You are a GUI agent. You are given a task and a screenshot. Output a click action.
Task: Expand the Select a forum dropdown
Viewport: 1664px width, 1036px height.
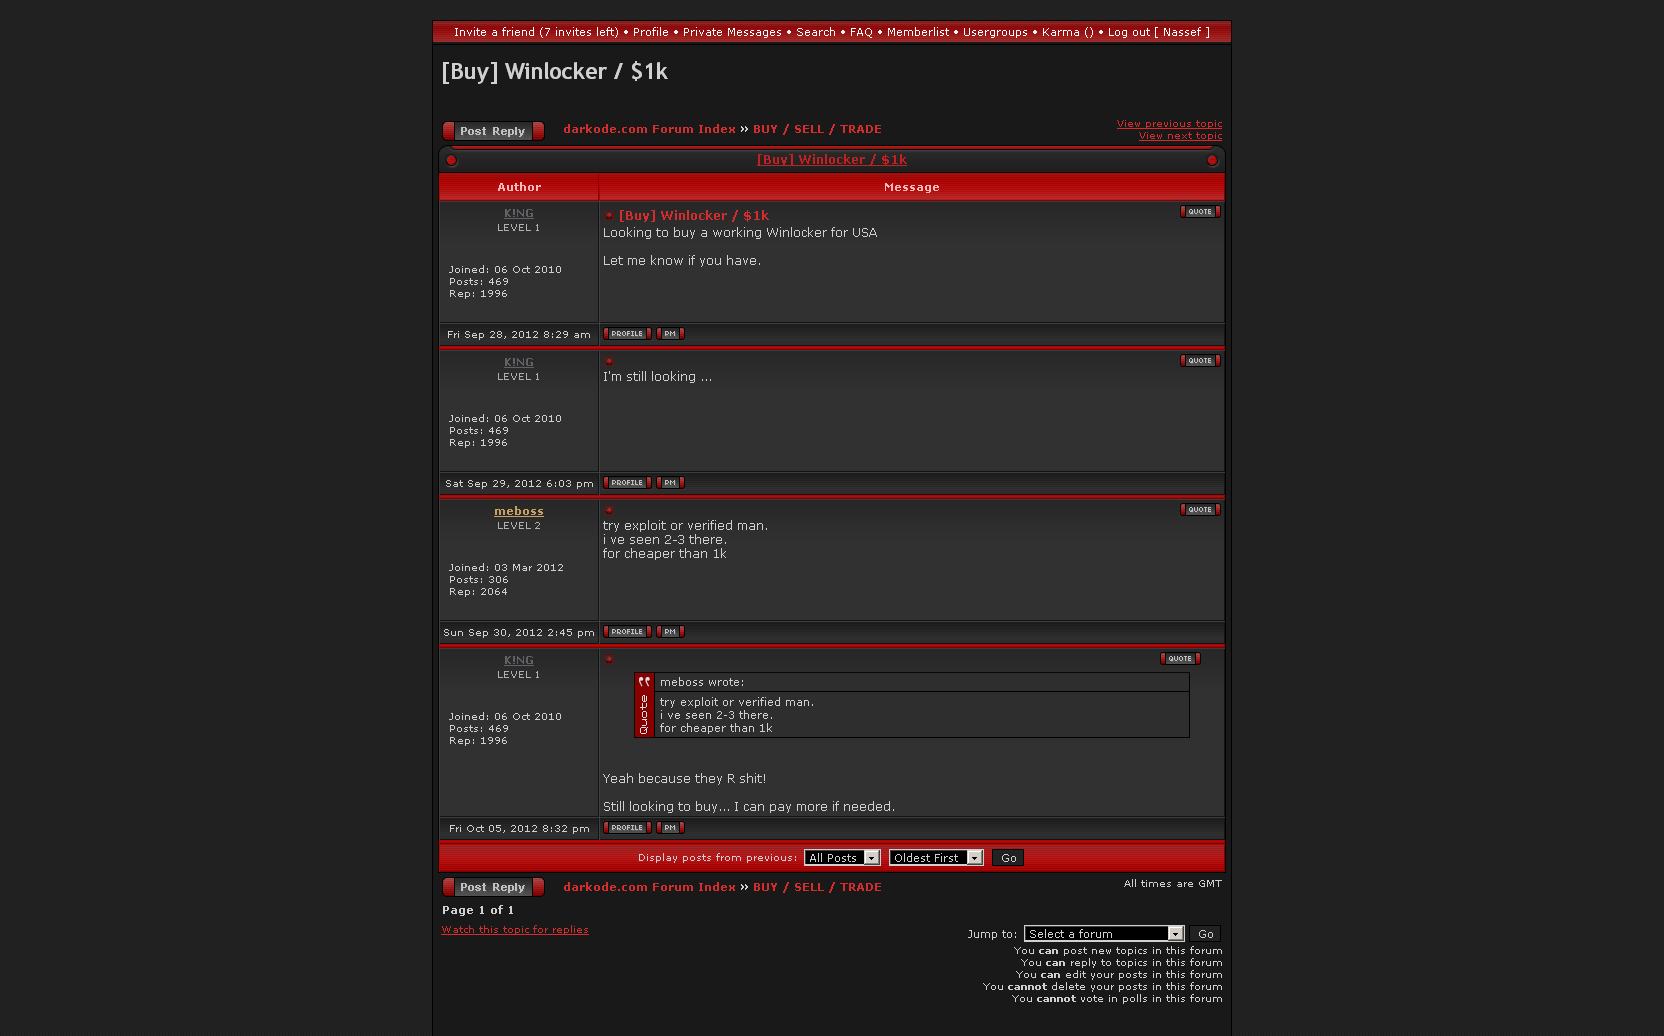coord(1104,934)
